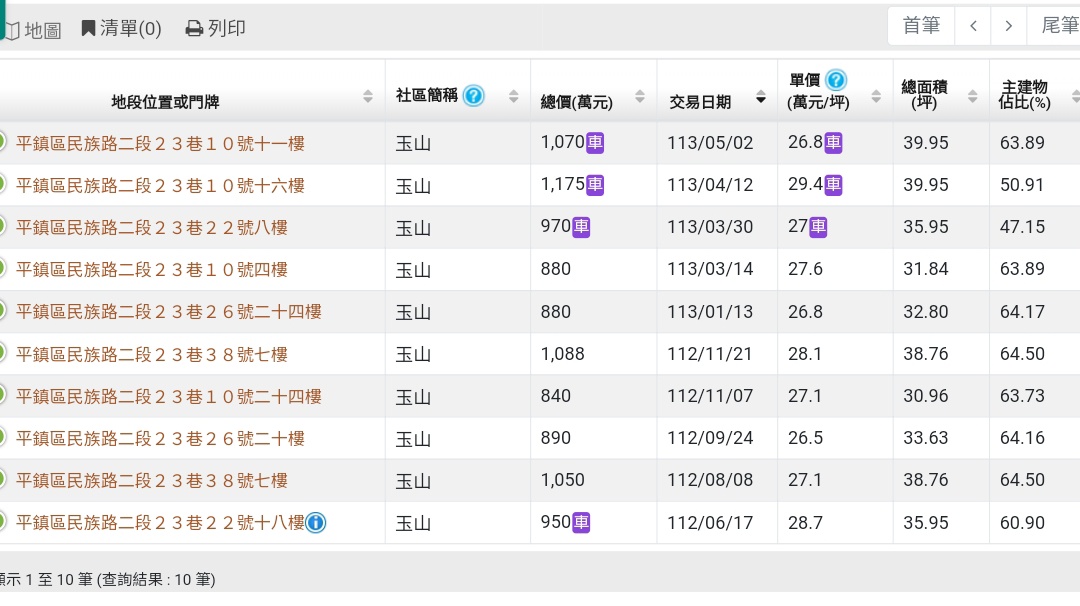
Task: Open address 二三巷二六號二十四樓 link
Action: click(x=168, y=312)
